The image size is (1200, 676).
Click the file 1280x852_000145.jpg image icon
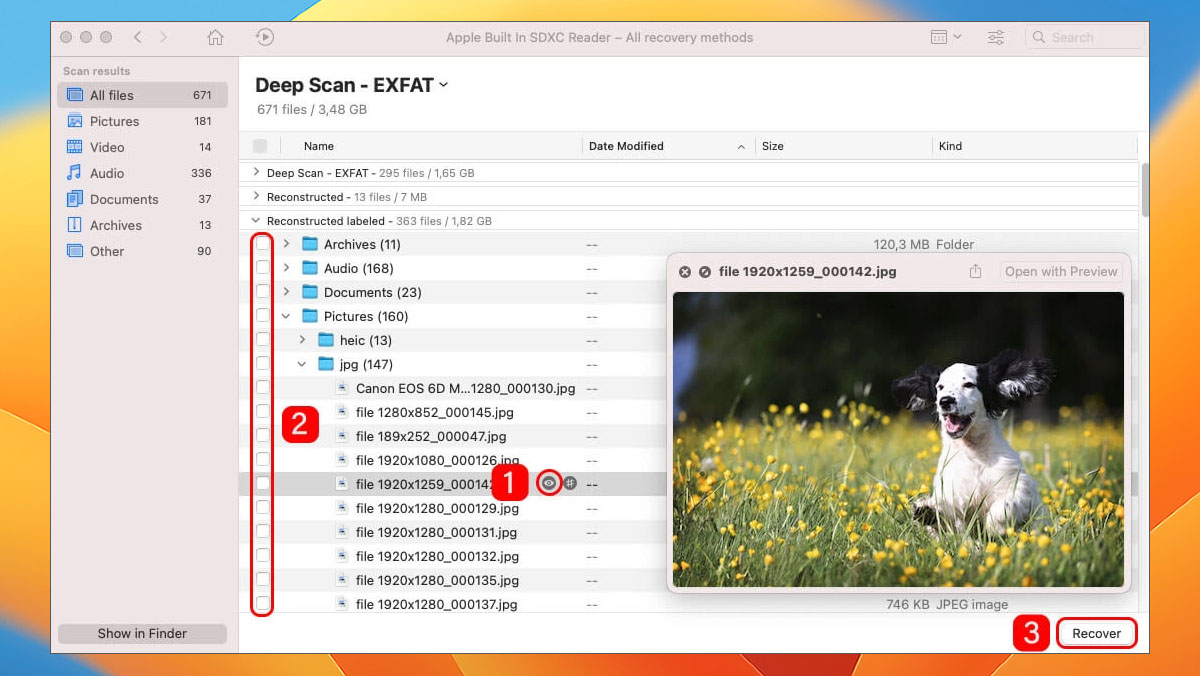click(342, 412)
